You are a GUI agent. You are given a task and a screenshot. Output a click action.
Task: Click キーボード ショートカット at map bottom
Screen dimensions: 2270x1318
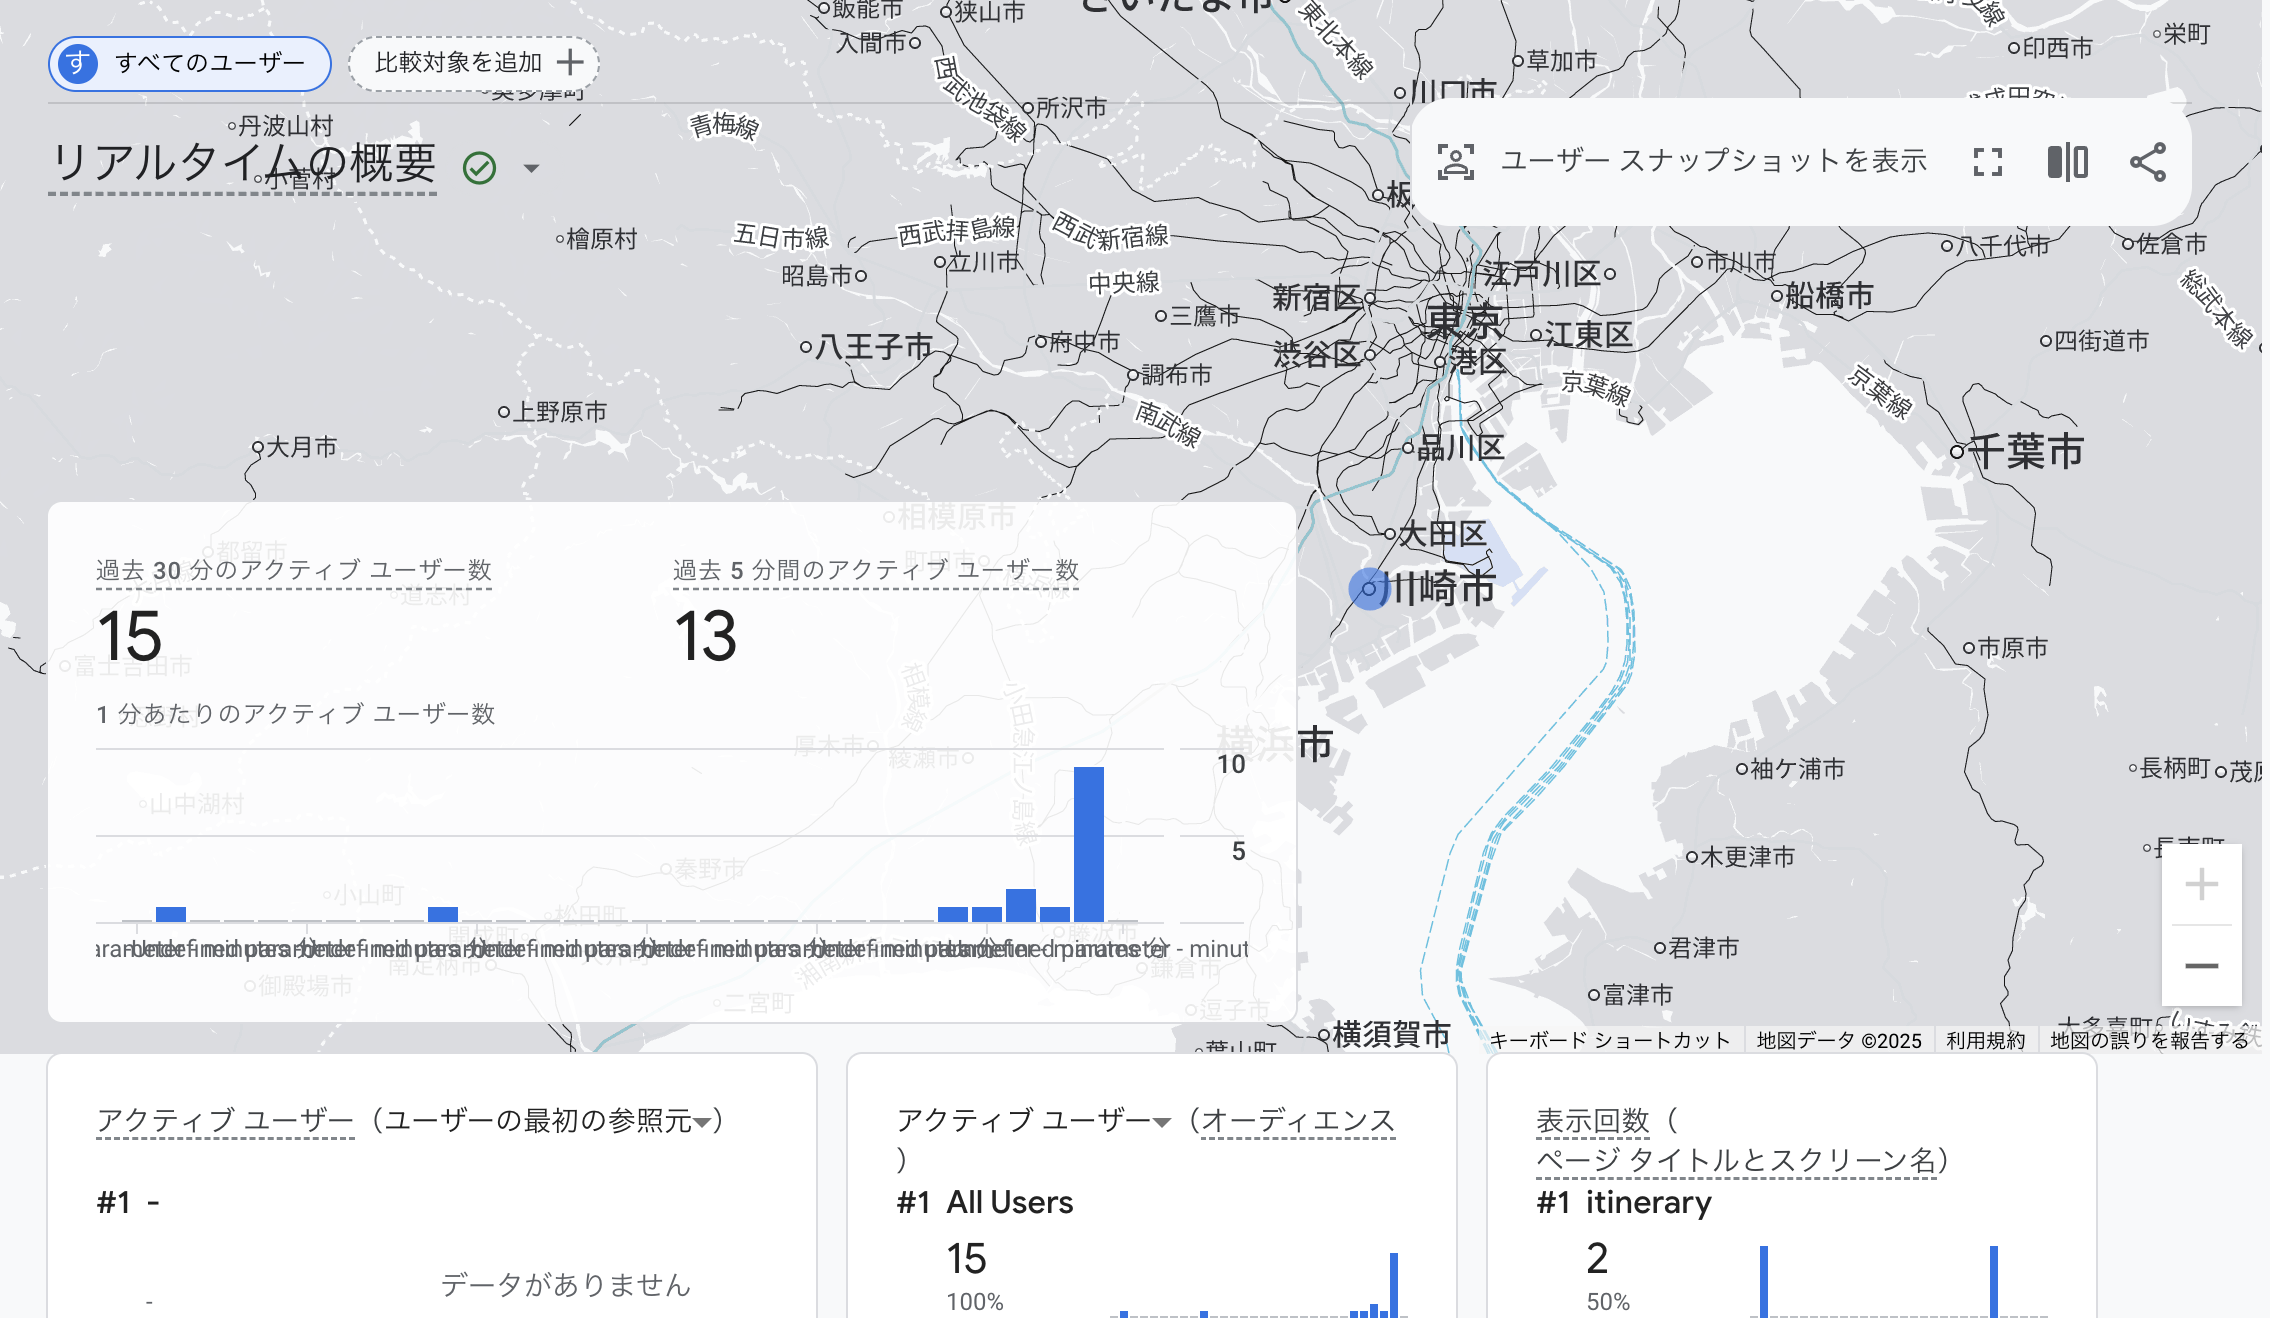pyautogui.click(x=1607, y=1040)
